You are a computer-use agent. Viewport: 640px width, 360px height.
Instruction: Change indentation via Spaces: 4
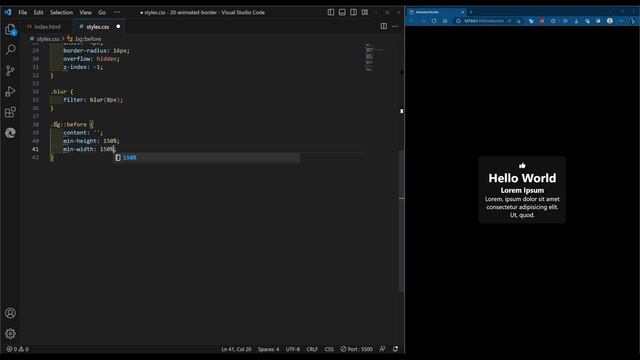(269, 349)
